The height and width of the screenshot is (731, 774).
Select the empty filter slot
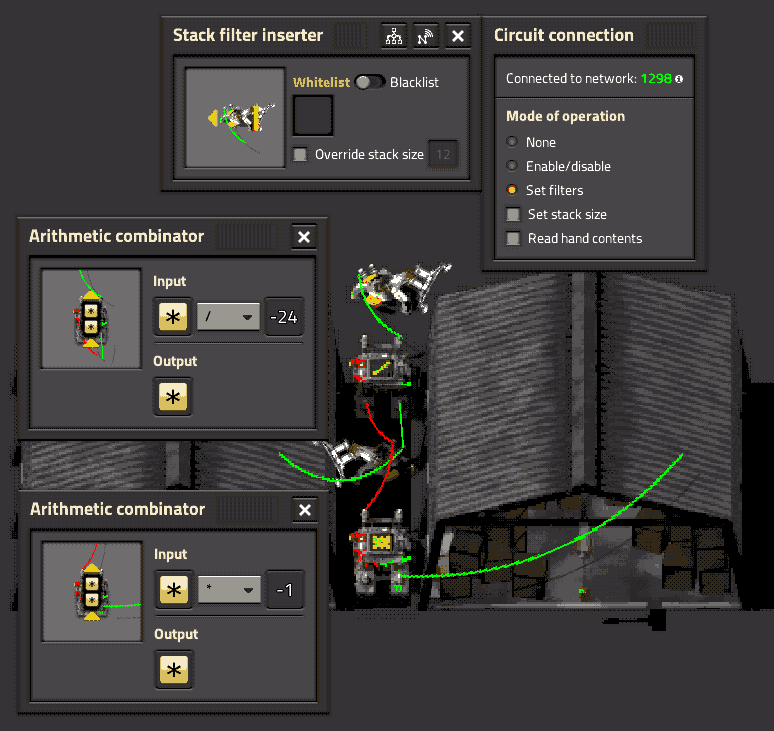coord(313,115)
